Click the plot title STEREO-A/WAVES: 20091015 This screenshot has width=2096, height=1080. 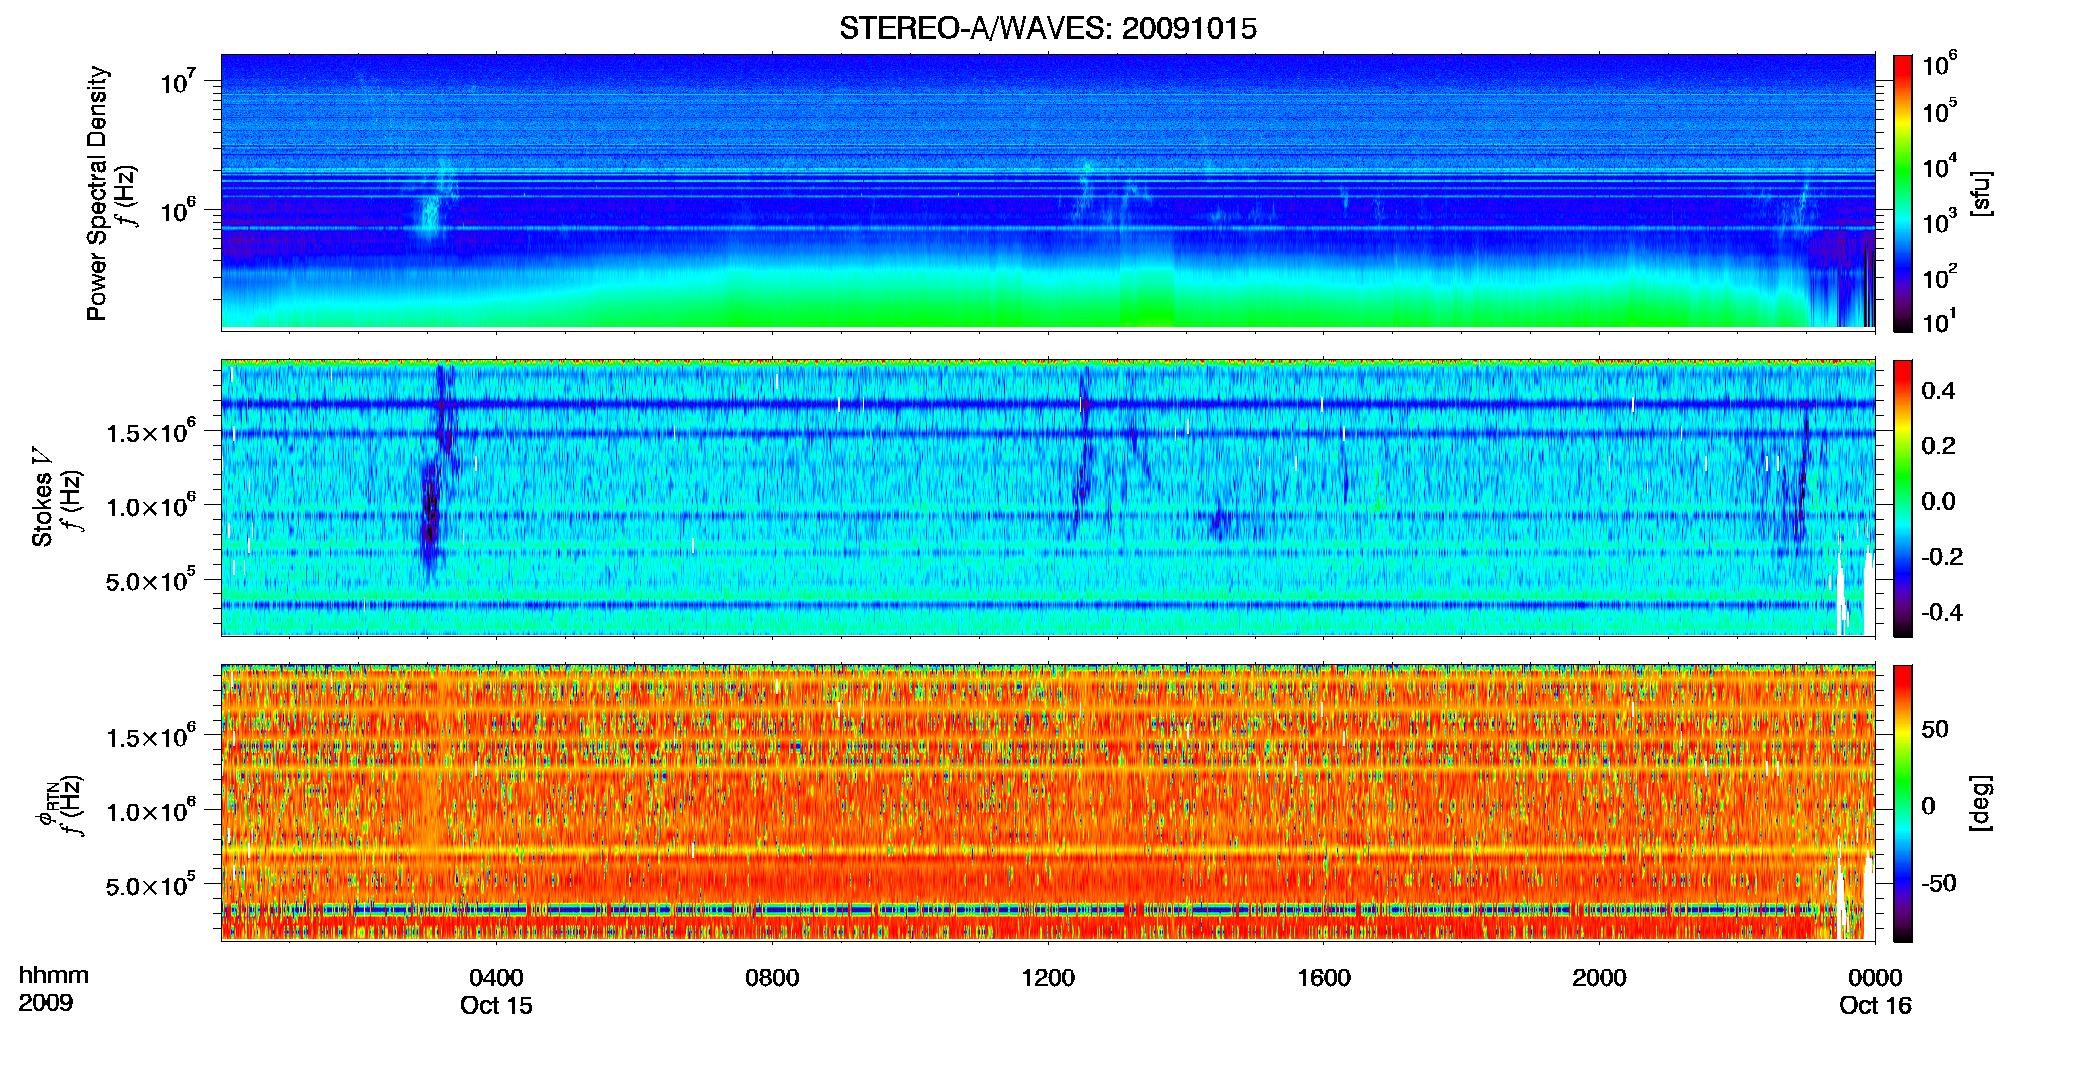(1048, 29)
